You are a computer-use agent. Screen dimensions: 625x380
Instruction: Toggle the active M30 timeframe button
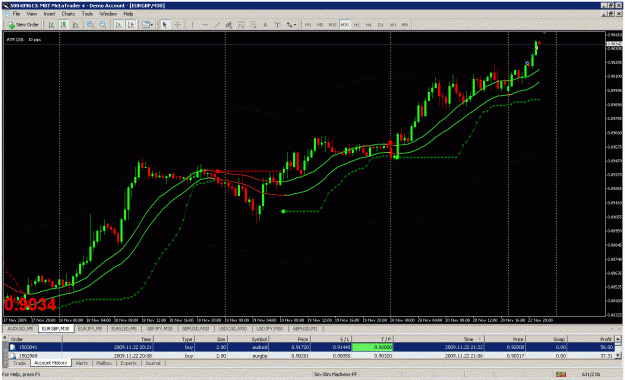[344, 25]
